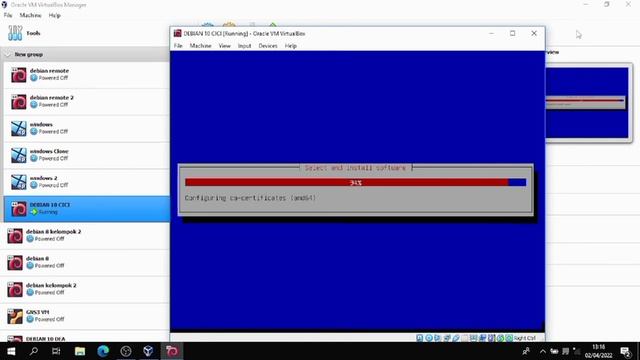Open the Manager window's Machine menu
The width and height of the screenshot is (640, 360).
tap(31, 16)
